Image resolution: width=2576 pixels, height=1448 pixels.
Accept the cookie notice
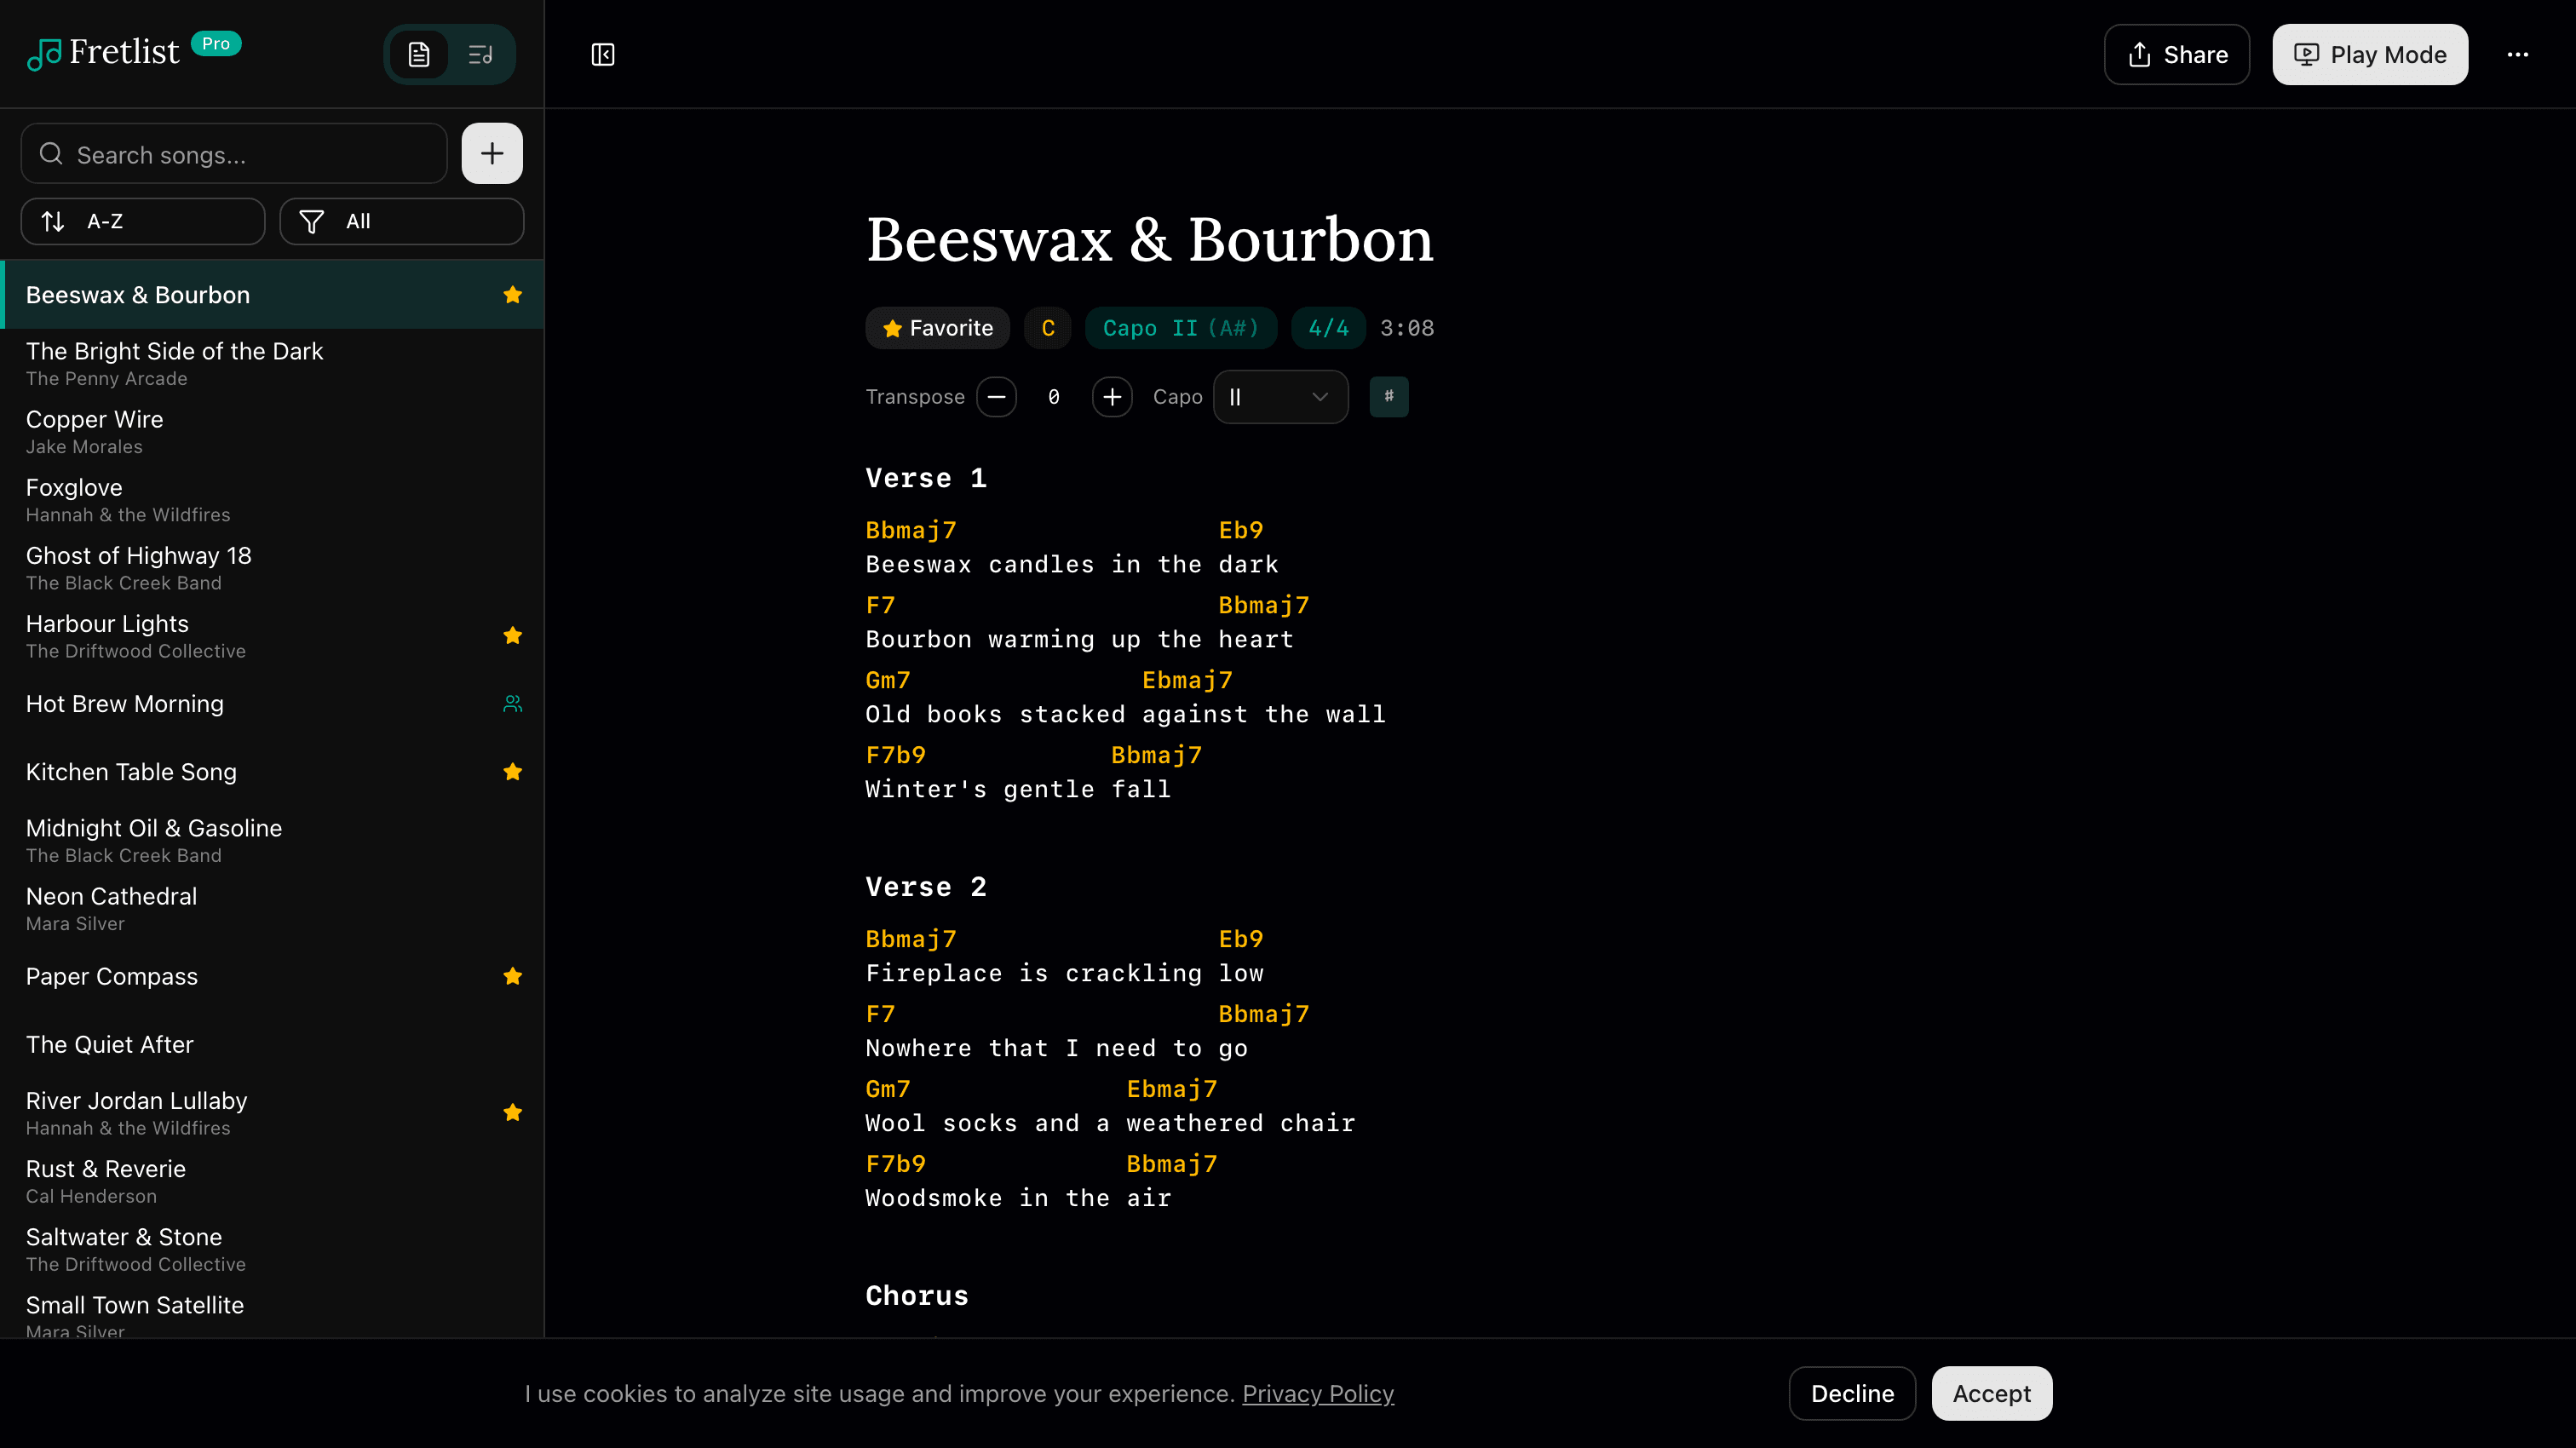[1990, 1393]
